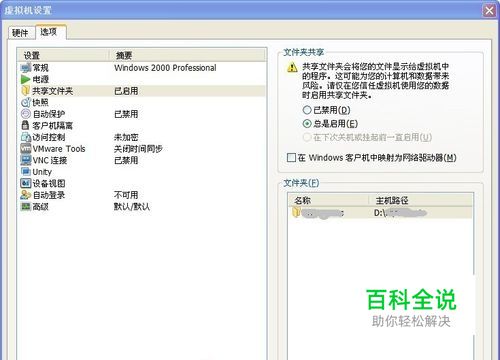Click the shared folder icon in 文件夹 list

click(296, 212)
